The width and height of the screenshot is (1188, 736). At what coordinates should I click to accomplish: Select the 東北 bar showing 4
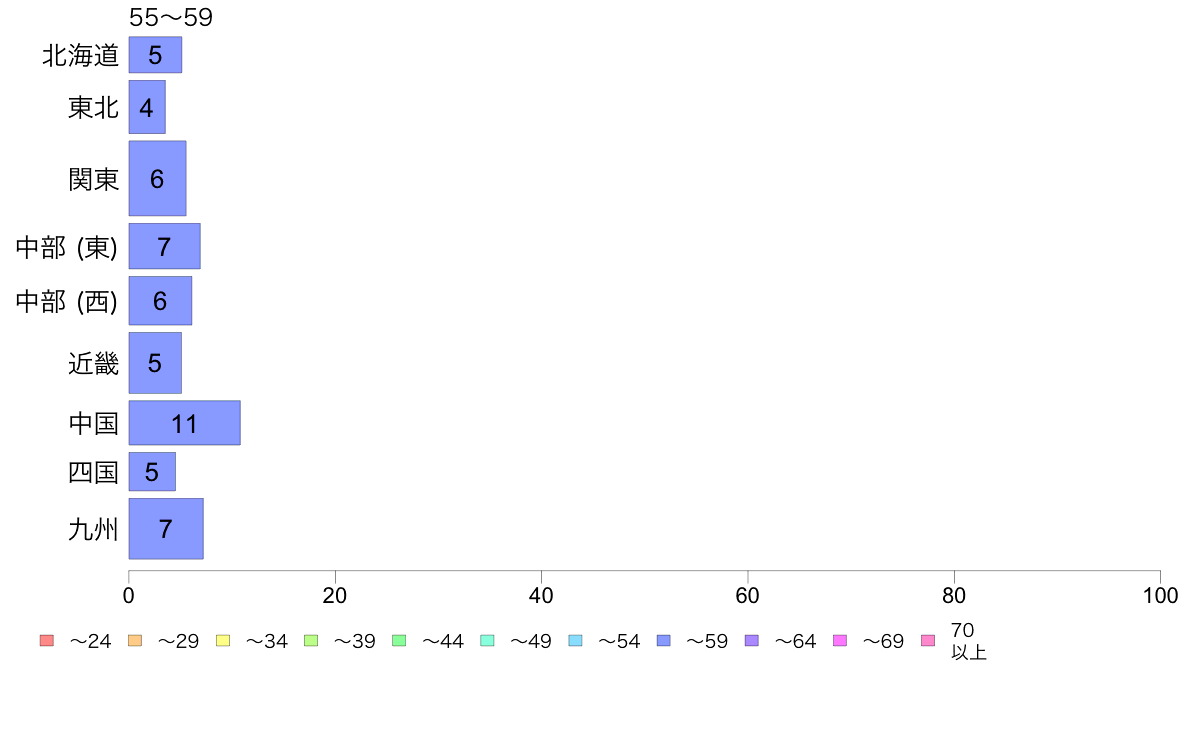pos(147,107)
